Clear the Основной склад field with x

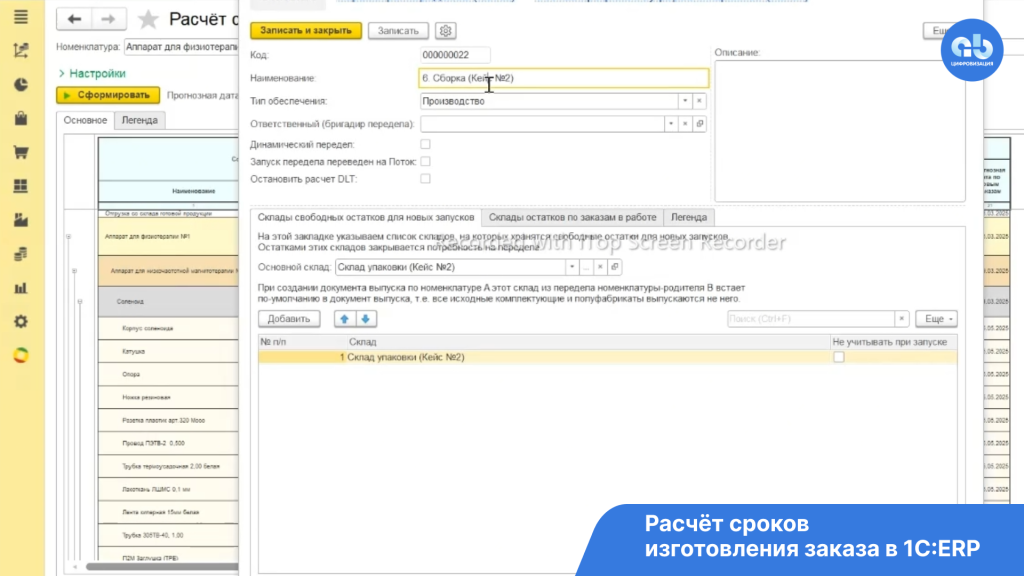click(x=600, y=267)
